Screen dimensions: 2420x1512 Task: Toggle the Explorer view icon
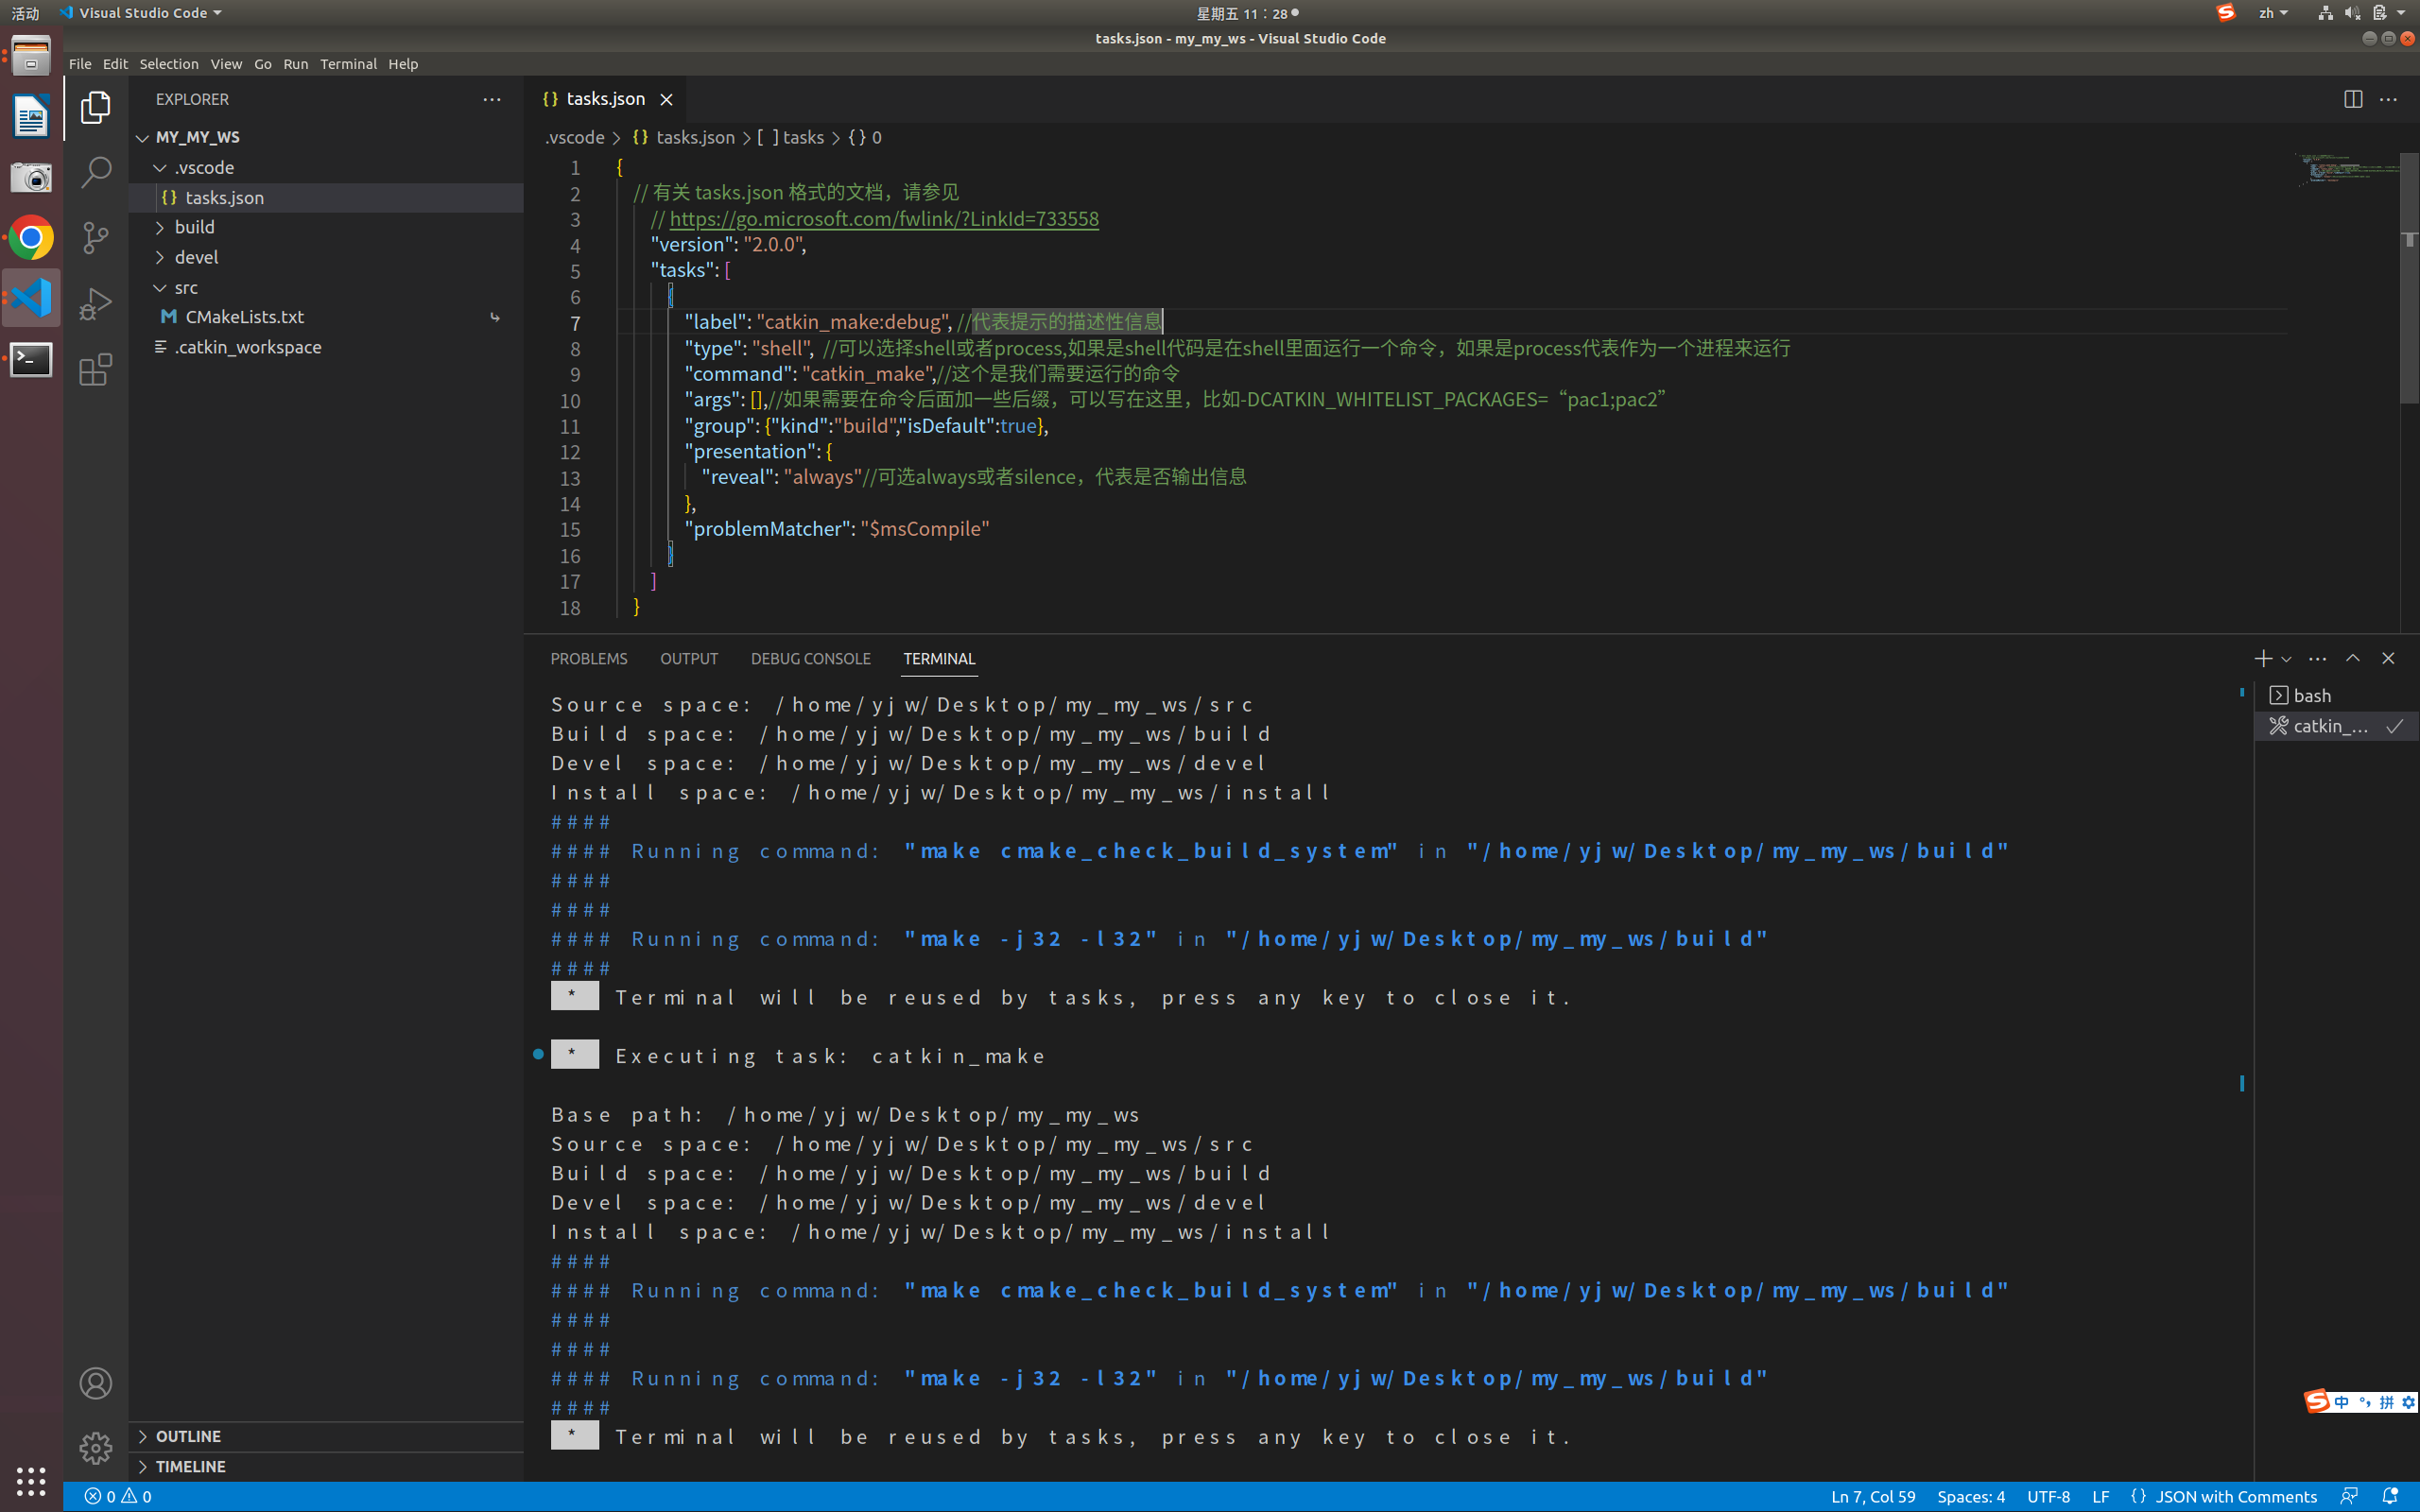(x=95, y=107)
